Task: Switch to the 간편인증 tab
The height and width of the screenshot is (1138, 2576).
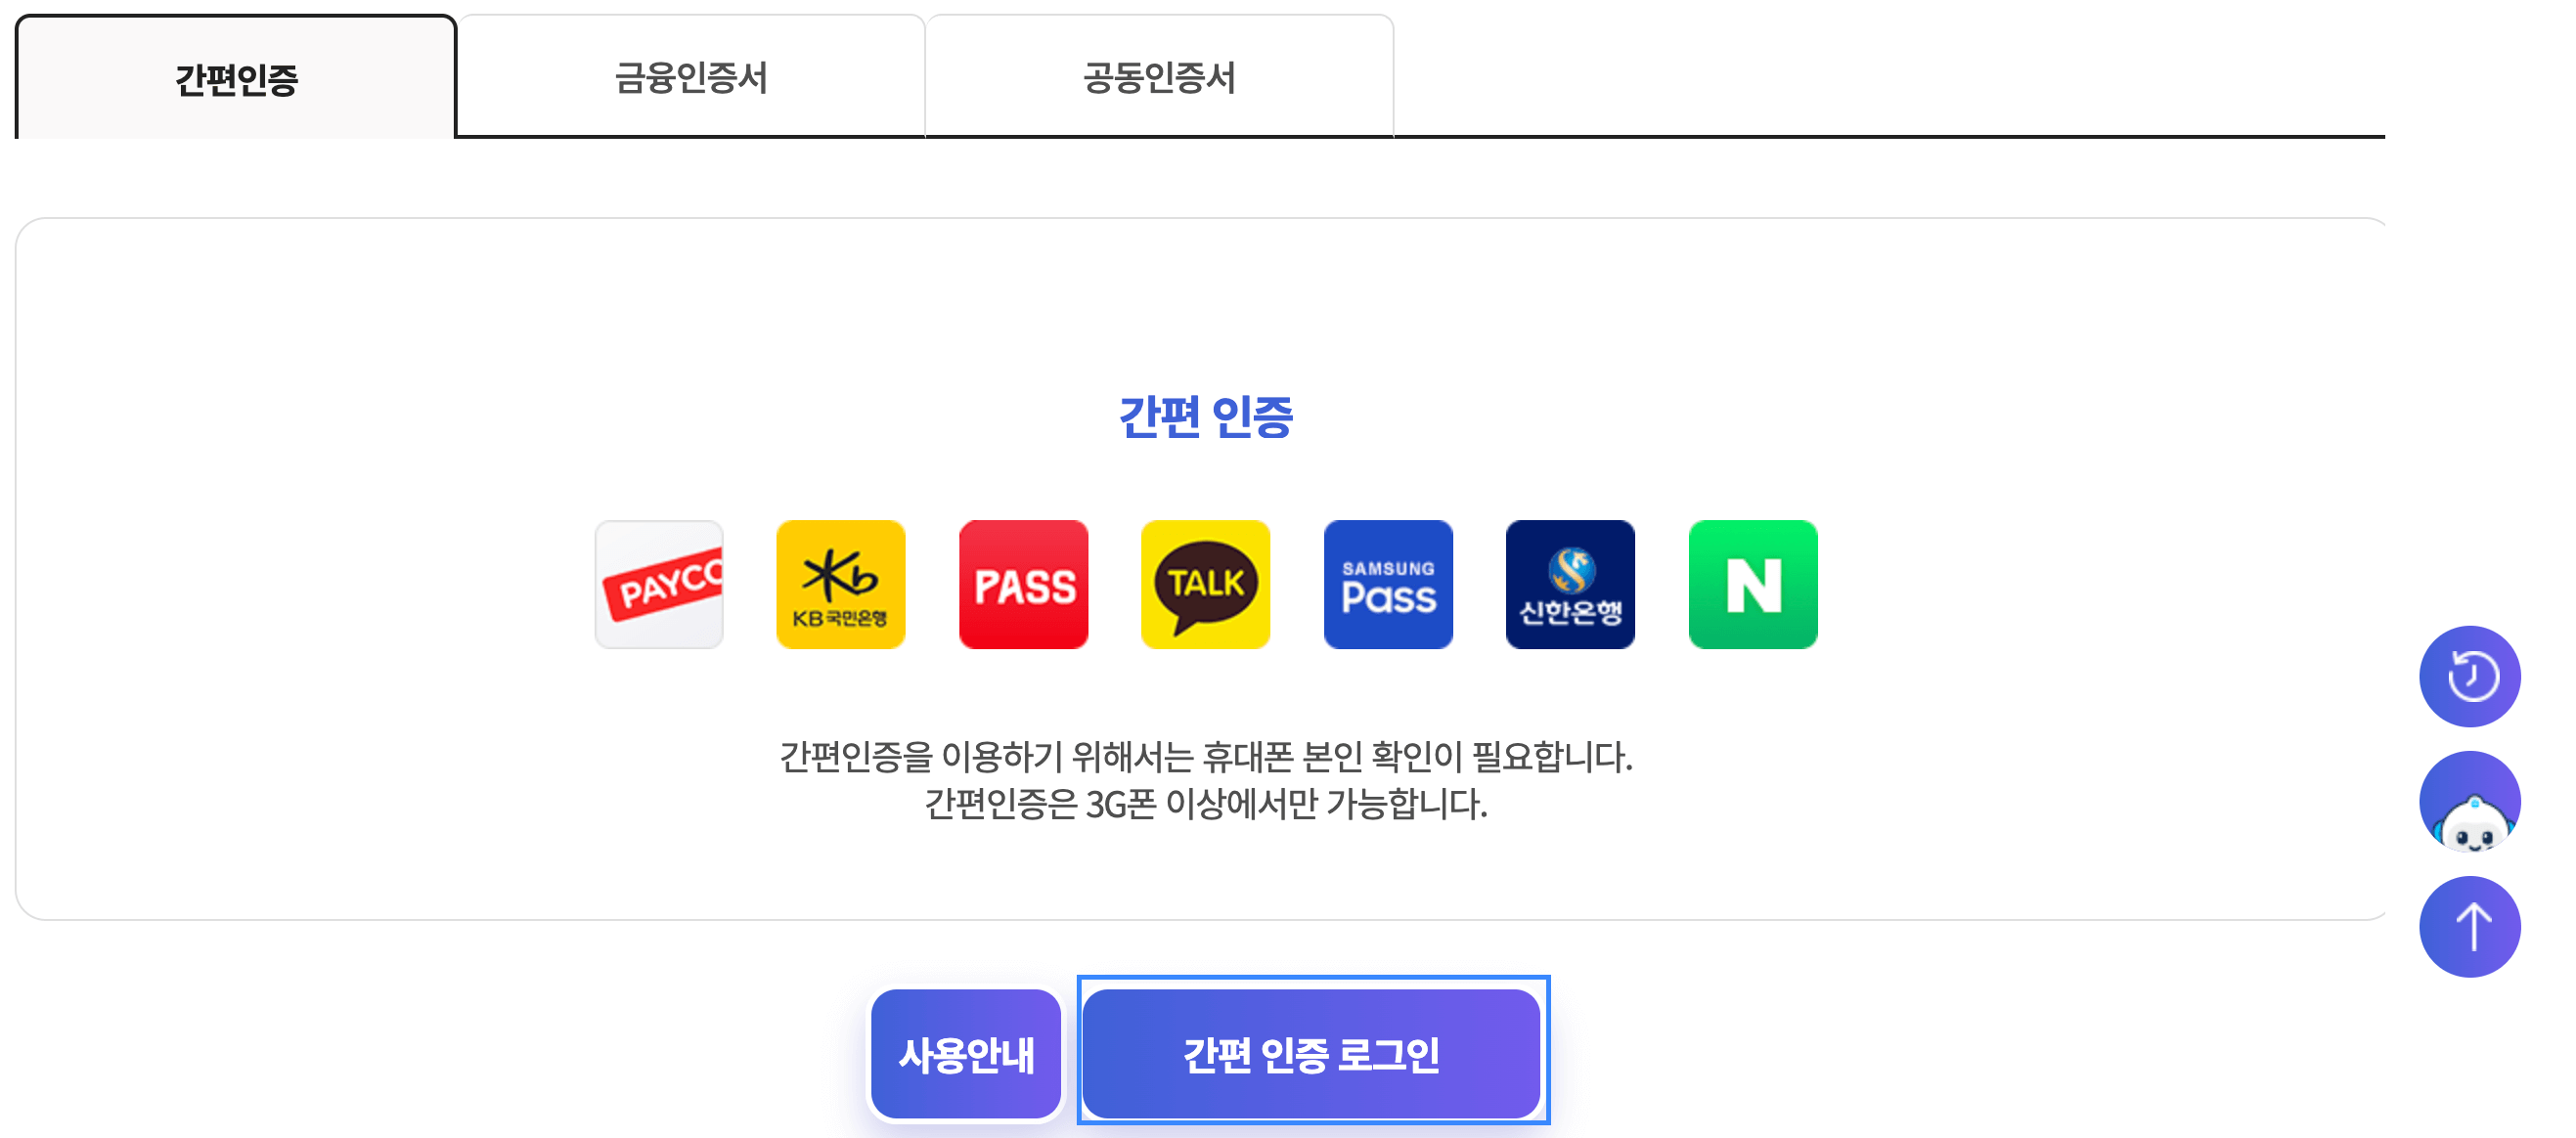Action: click(x=236, y=77)
